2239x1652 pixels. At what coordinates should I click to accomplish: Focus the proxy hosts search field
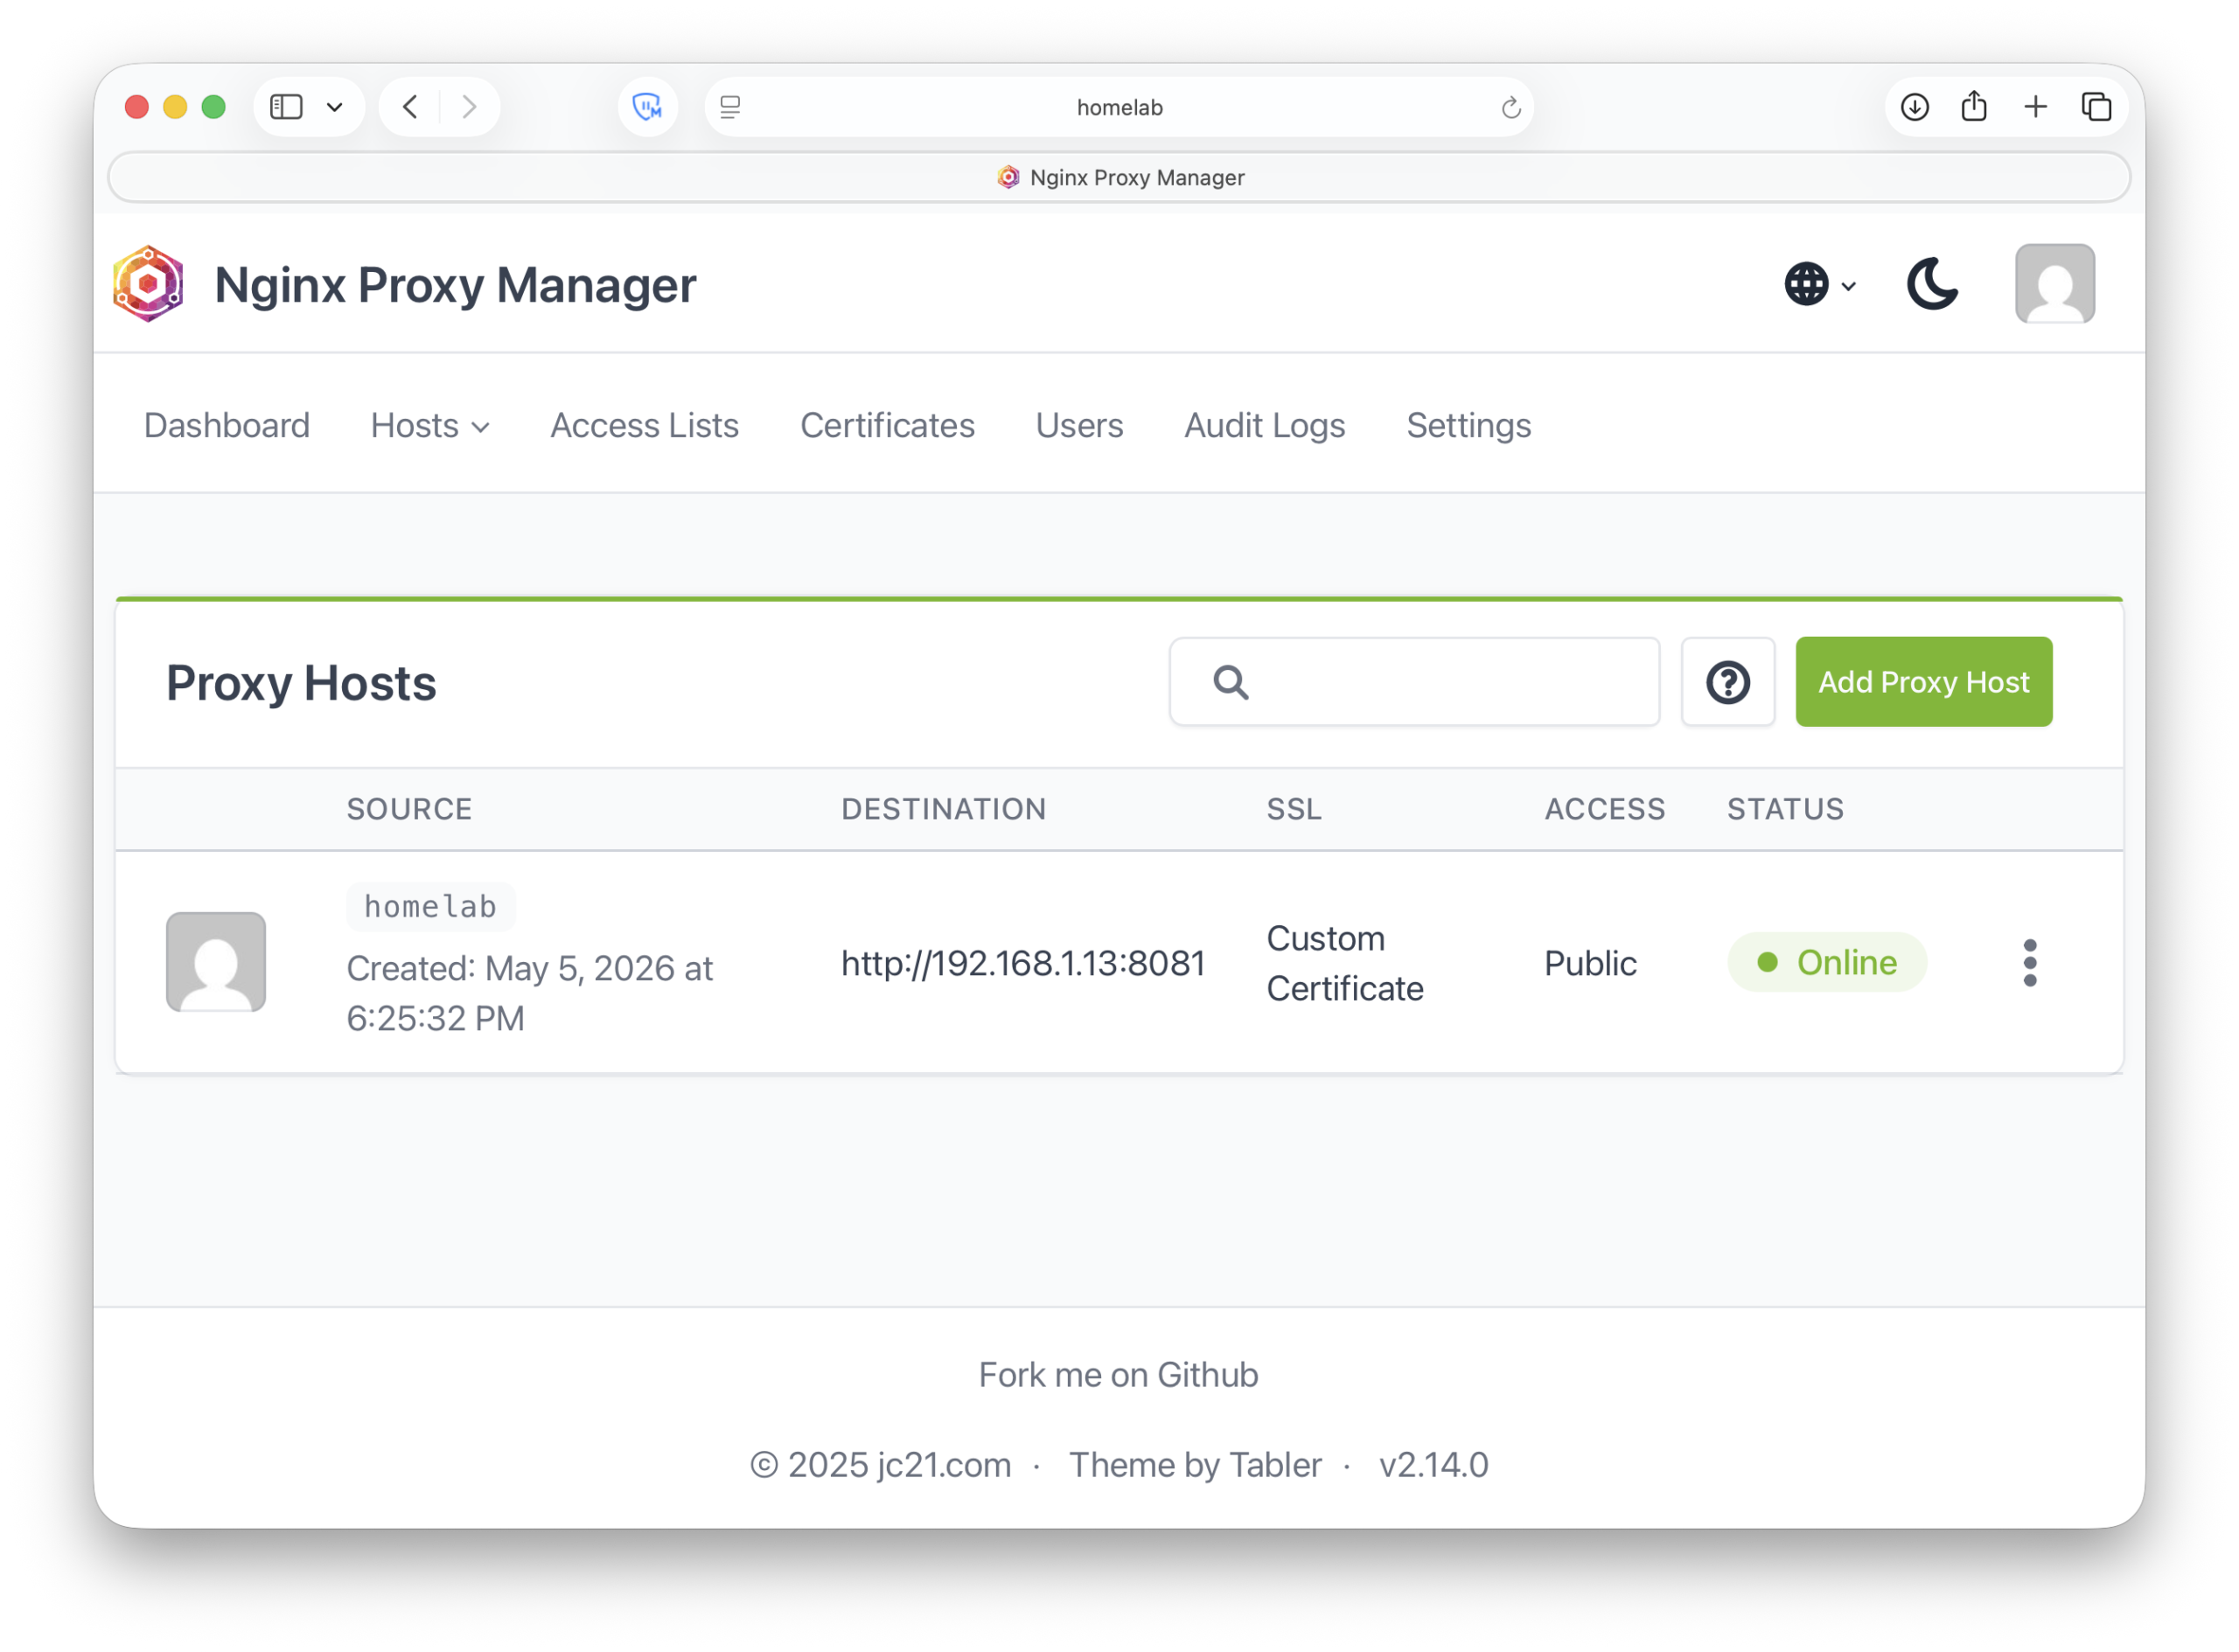click(x=1415, y=682)
